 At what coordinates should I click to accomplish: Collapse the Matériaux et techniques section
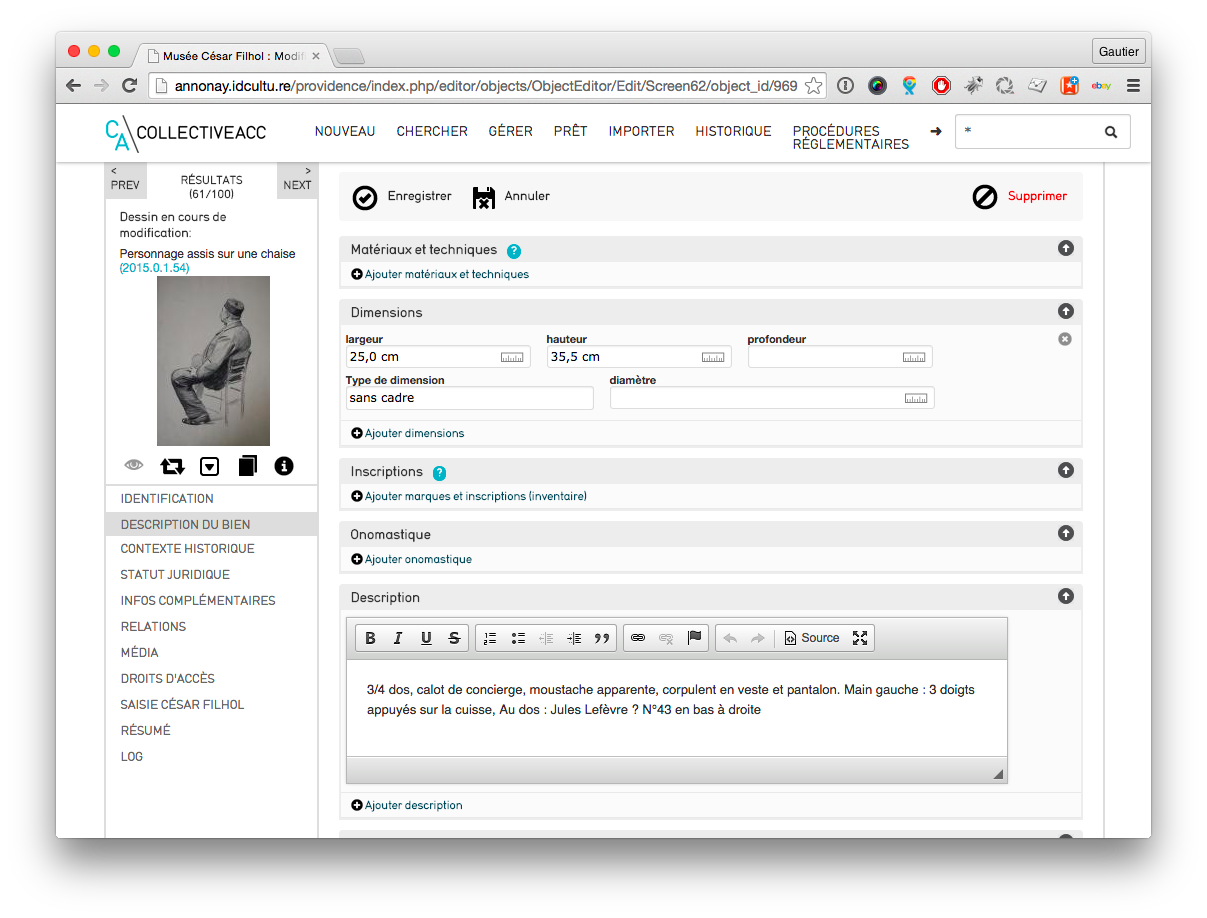pos(1066,248)
